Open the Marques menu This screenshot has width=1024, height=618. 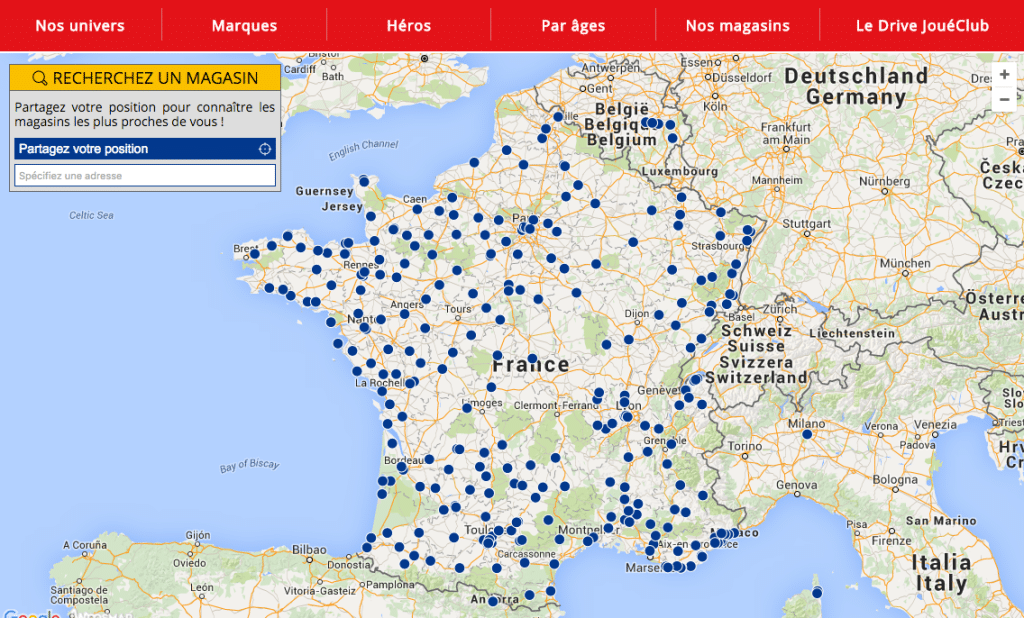pyautogui.click(x=244, y=25)
